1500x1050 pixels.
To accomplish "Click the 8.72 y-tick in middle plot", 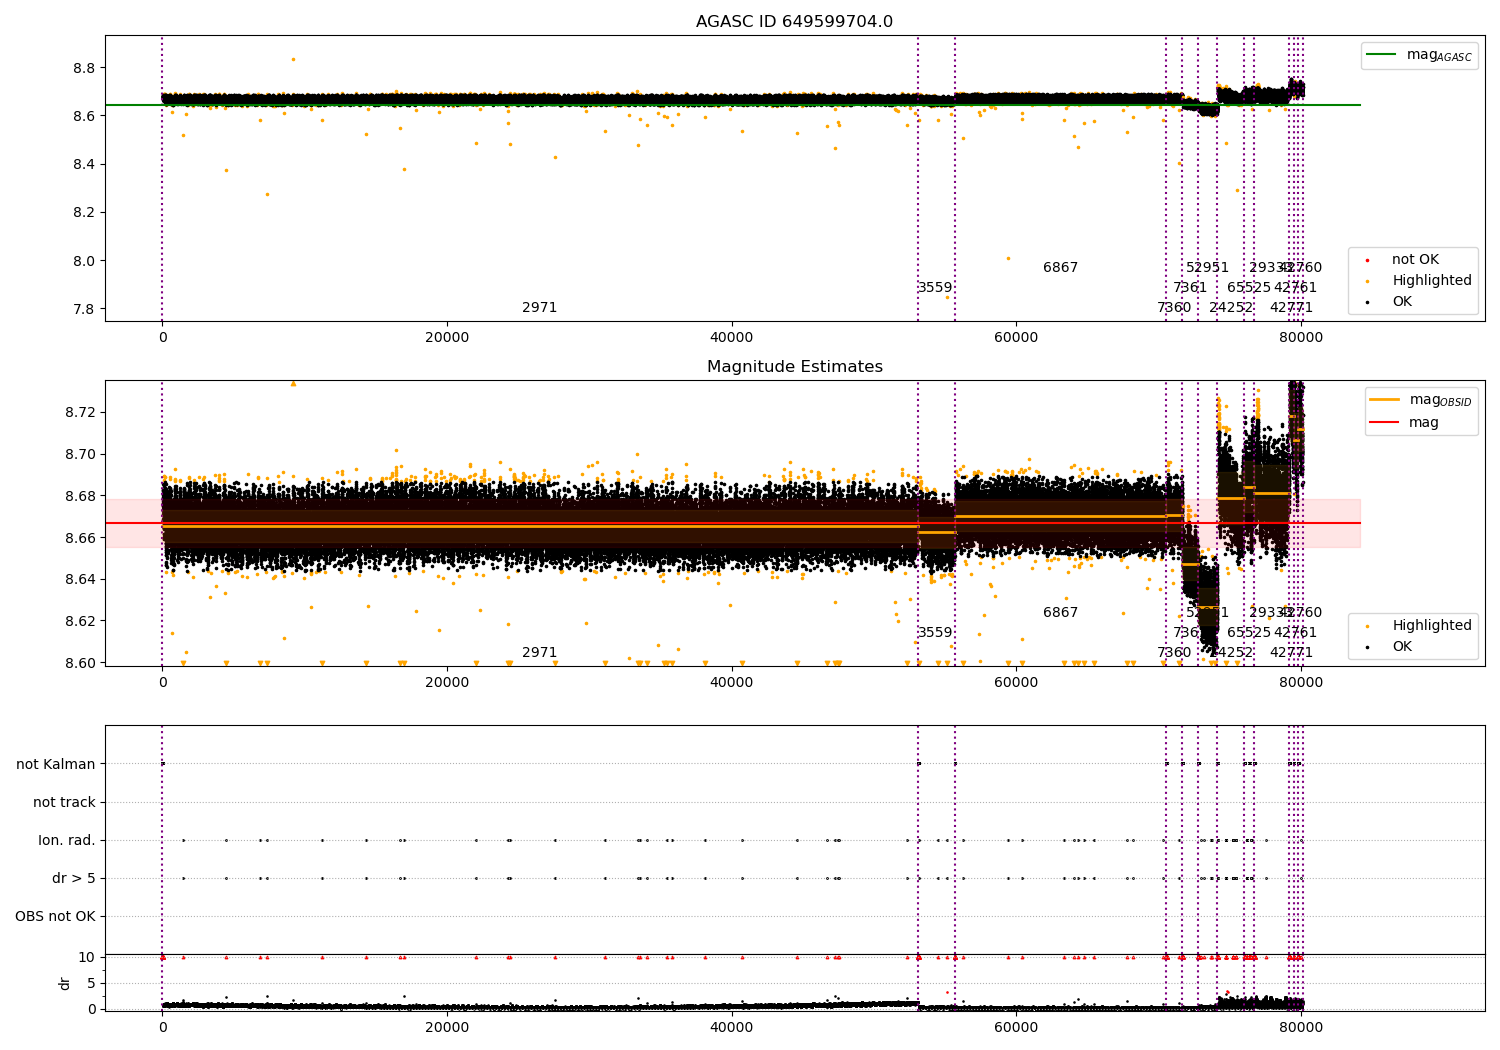I will pyautogui.click(x=80, y=412).
